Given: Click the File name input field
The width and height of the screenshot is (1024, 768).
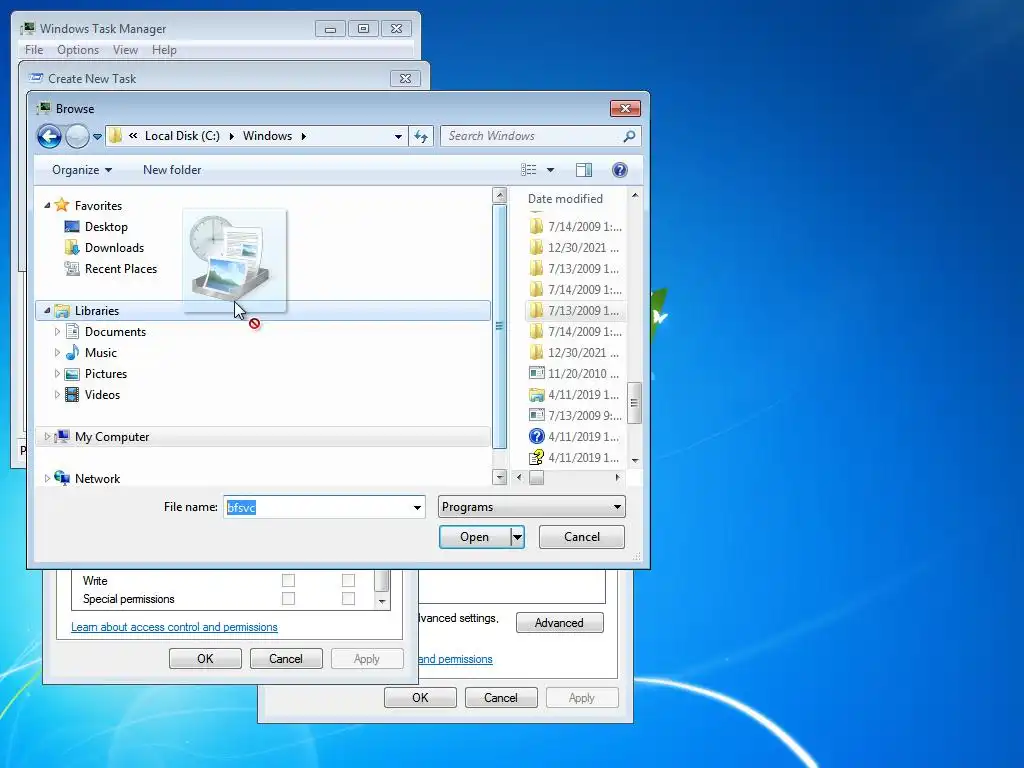Looking at the screenshot, I should [317, 507].
